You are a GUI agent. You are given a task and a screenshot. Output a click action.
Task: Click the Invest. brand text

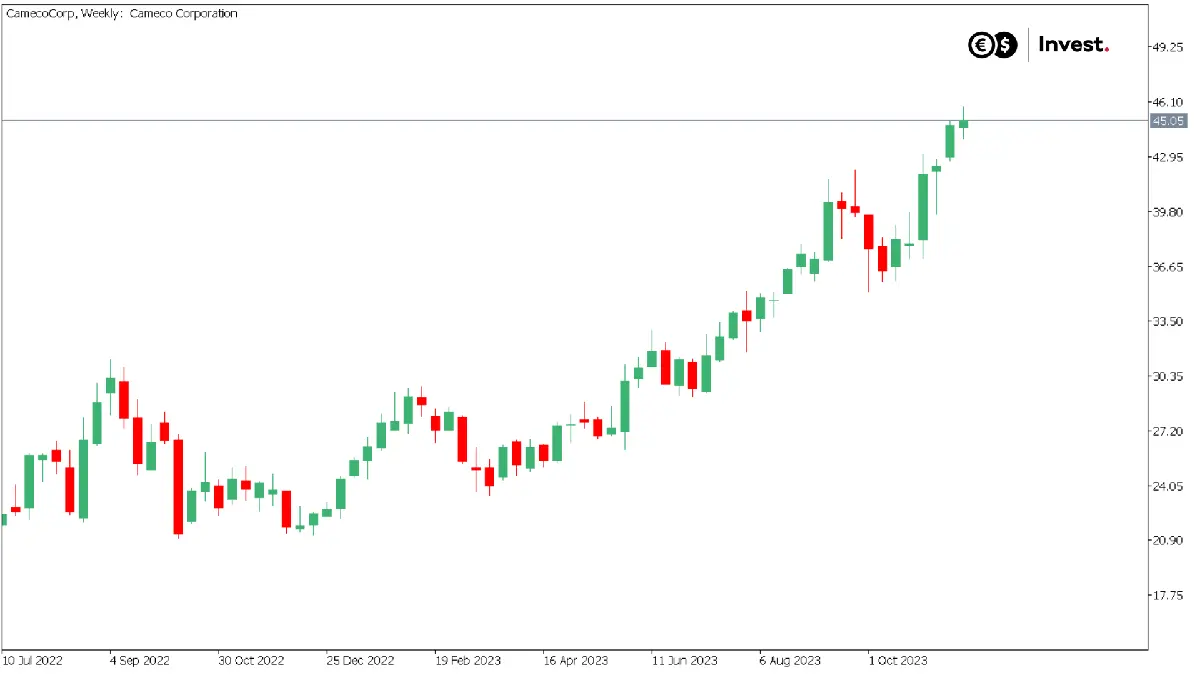click(1074, 45)
